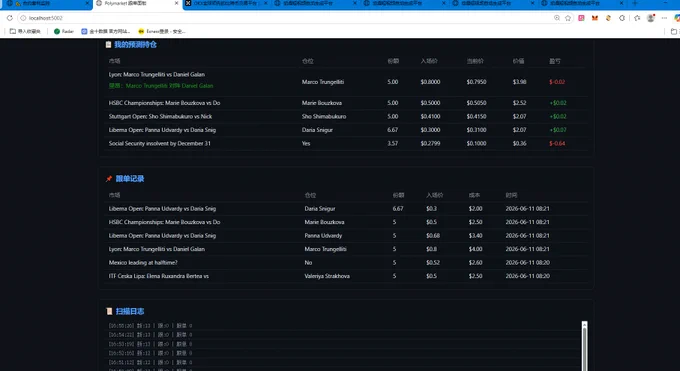Click the No position on Mexico row
Image resolution: width=680 pixels, height=371 pixels.
point(308,263)
